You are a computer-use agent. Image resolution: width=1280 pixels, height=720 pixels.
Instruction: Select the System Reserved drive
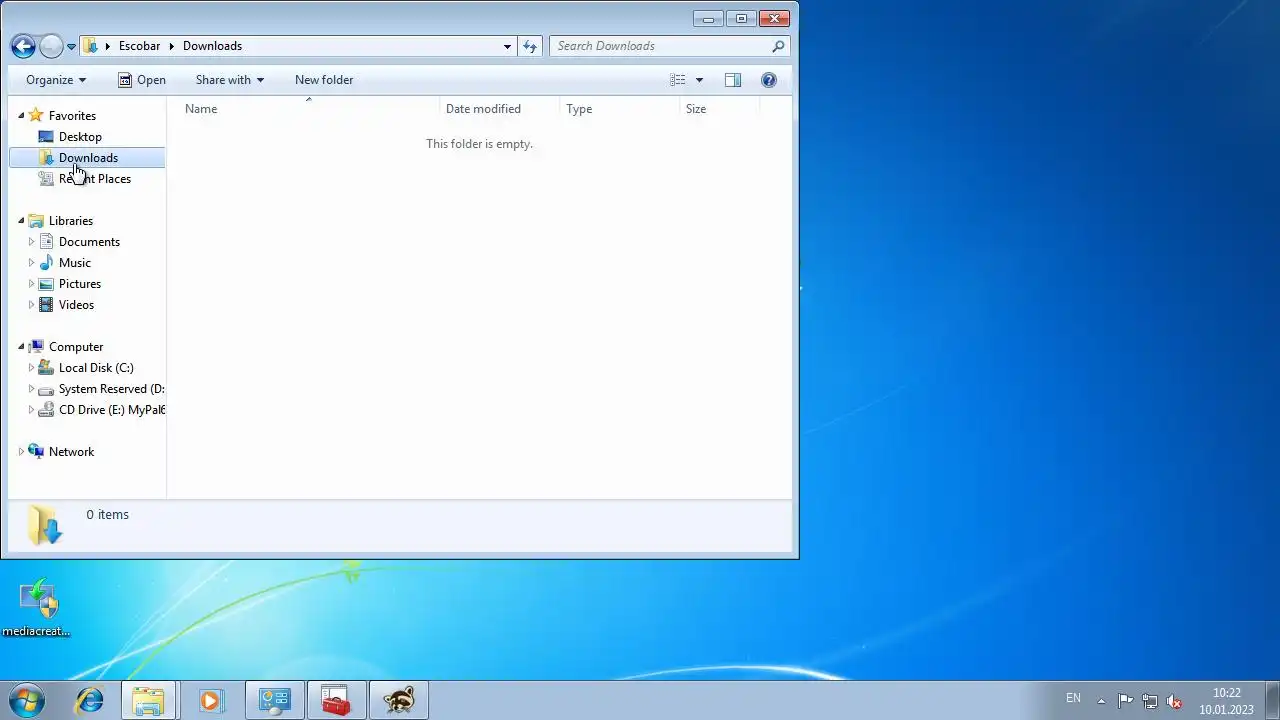click(x=111, y=389)
